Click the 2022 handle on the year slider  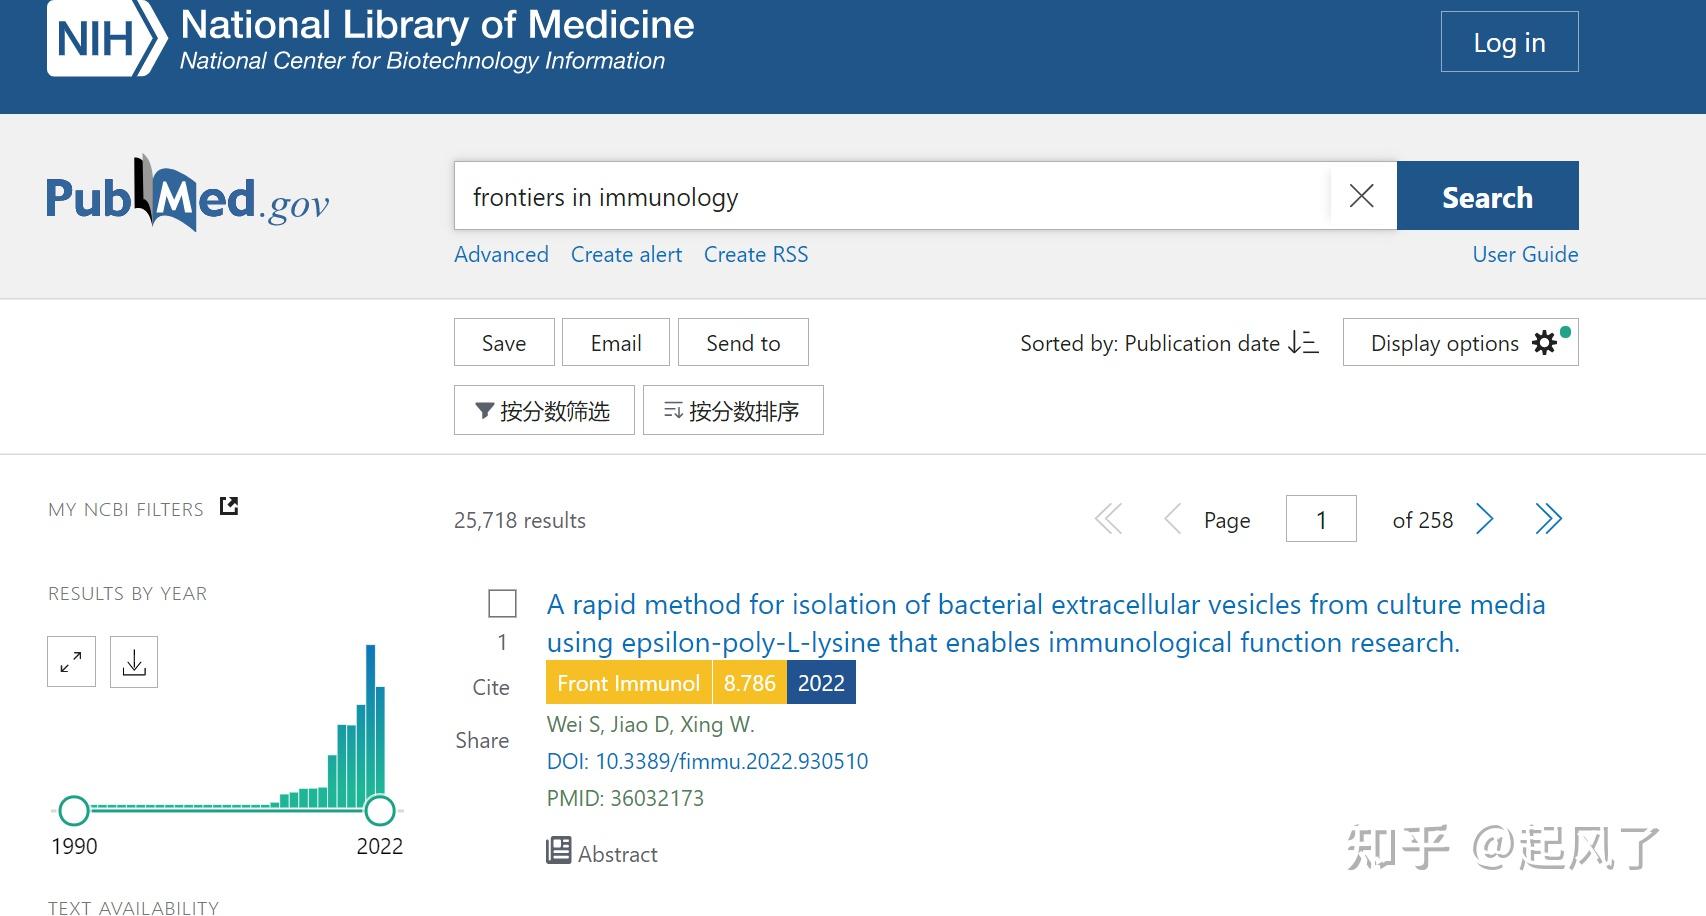pyautogui.click(x=380, y=808)
